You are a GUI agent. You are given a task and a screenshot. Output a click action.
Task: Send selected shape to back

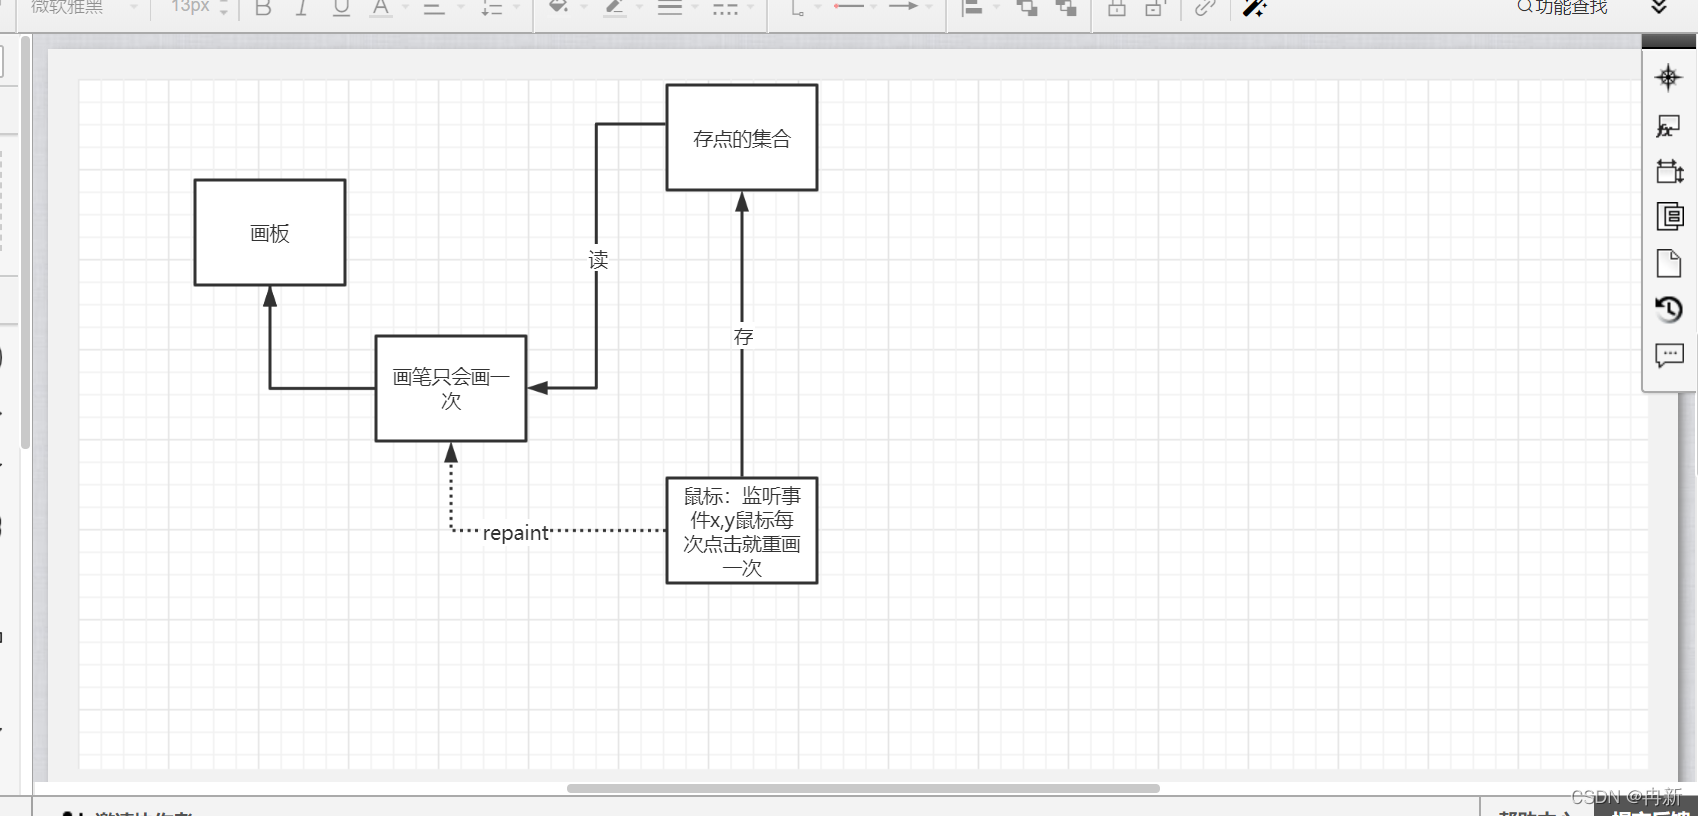[1066, 8]
